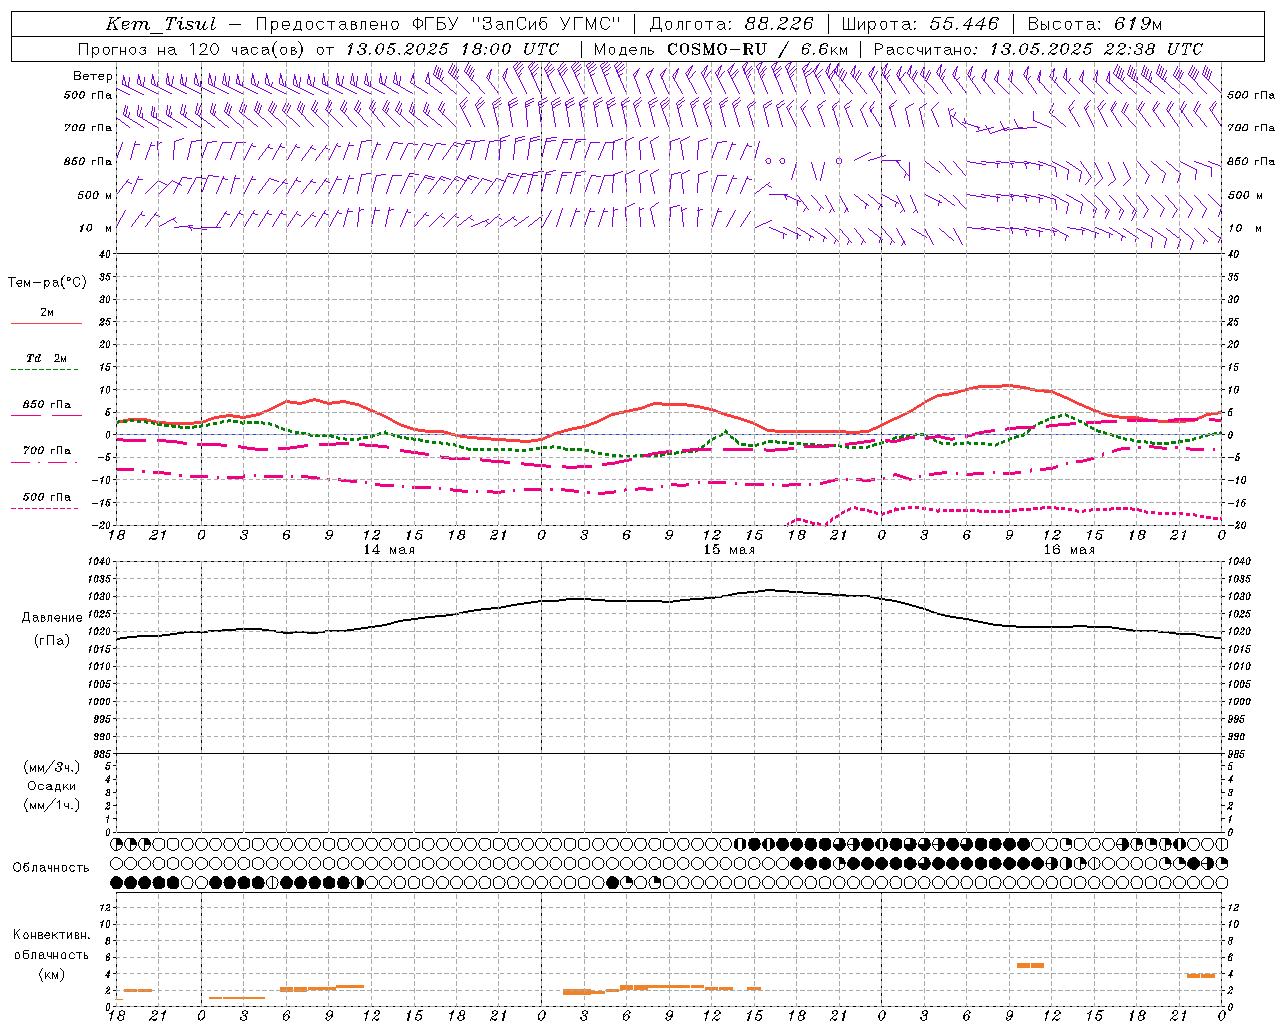Click the Давление panel label

(x=52, y=618)
